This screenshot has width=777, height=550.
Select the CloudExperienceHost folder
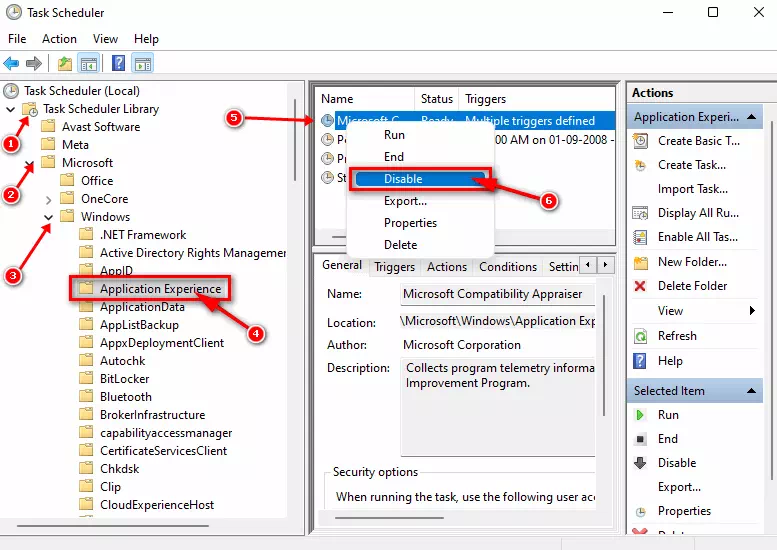[x=157, y=504]
